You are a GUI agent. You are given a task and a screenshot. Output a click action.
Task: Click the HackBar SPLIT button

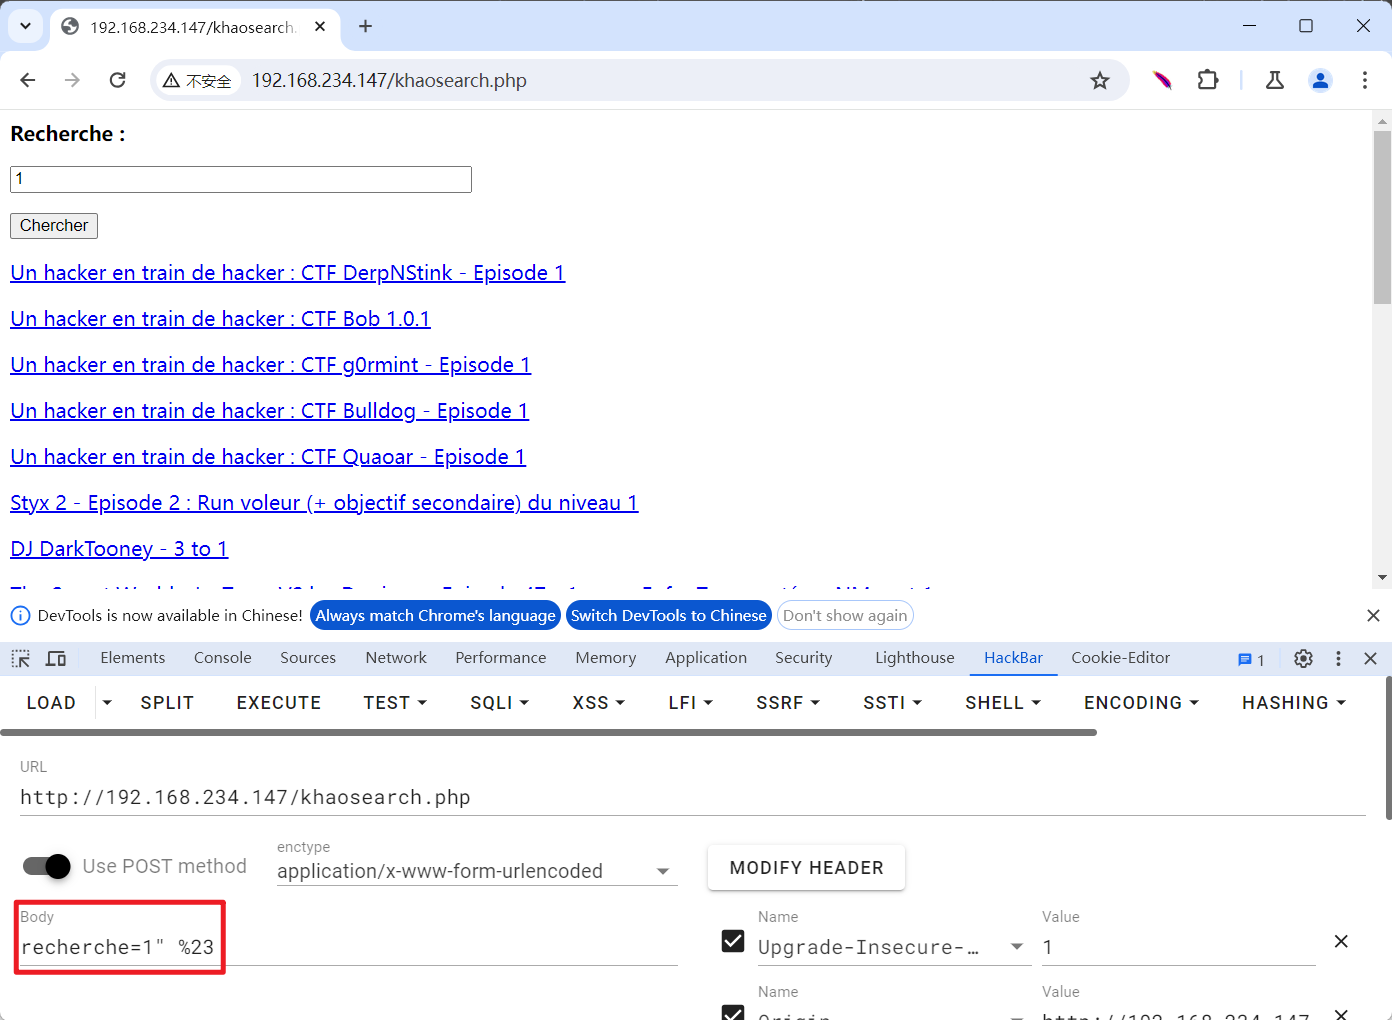(x=167, y=703)
